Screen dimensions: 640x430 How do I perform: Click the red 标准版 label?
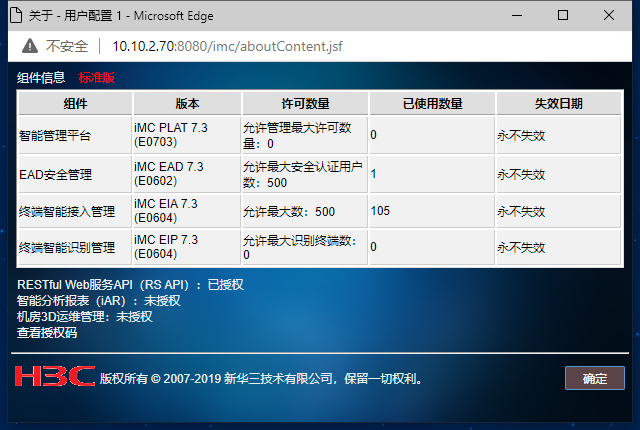click(x=97, y=78)
